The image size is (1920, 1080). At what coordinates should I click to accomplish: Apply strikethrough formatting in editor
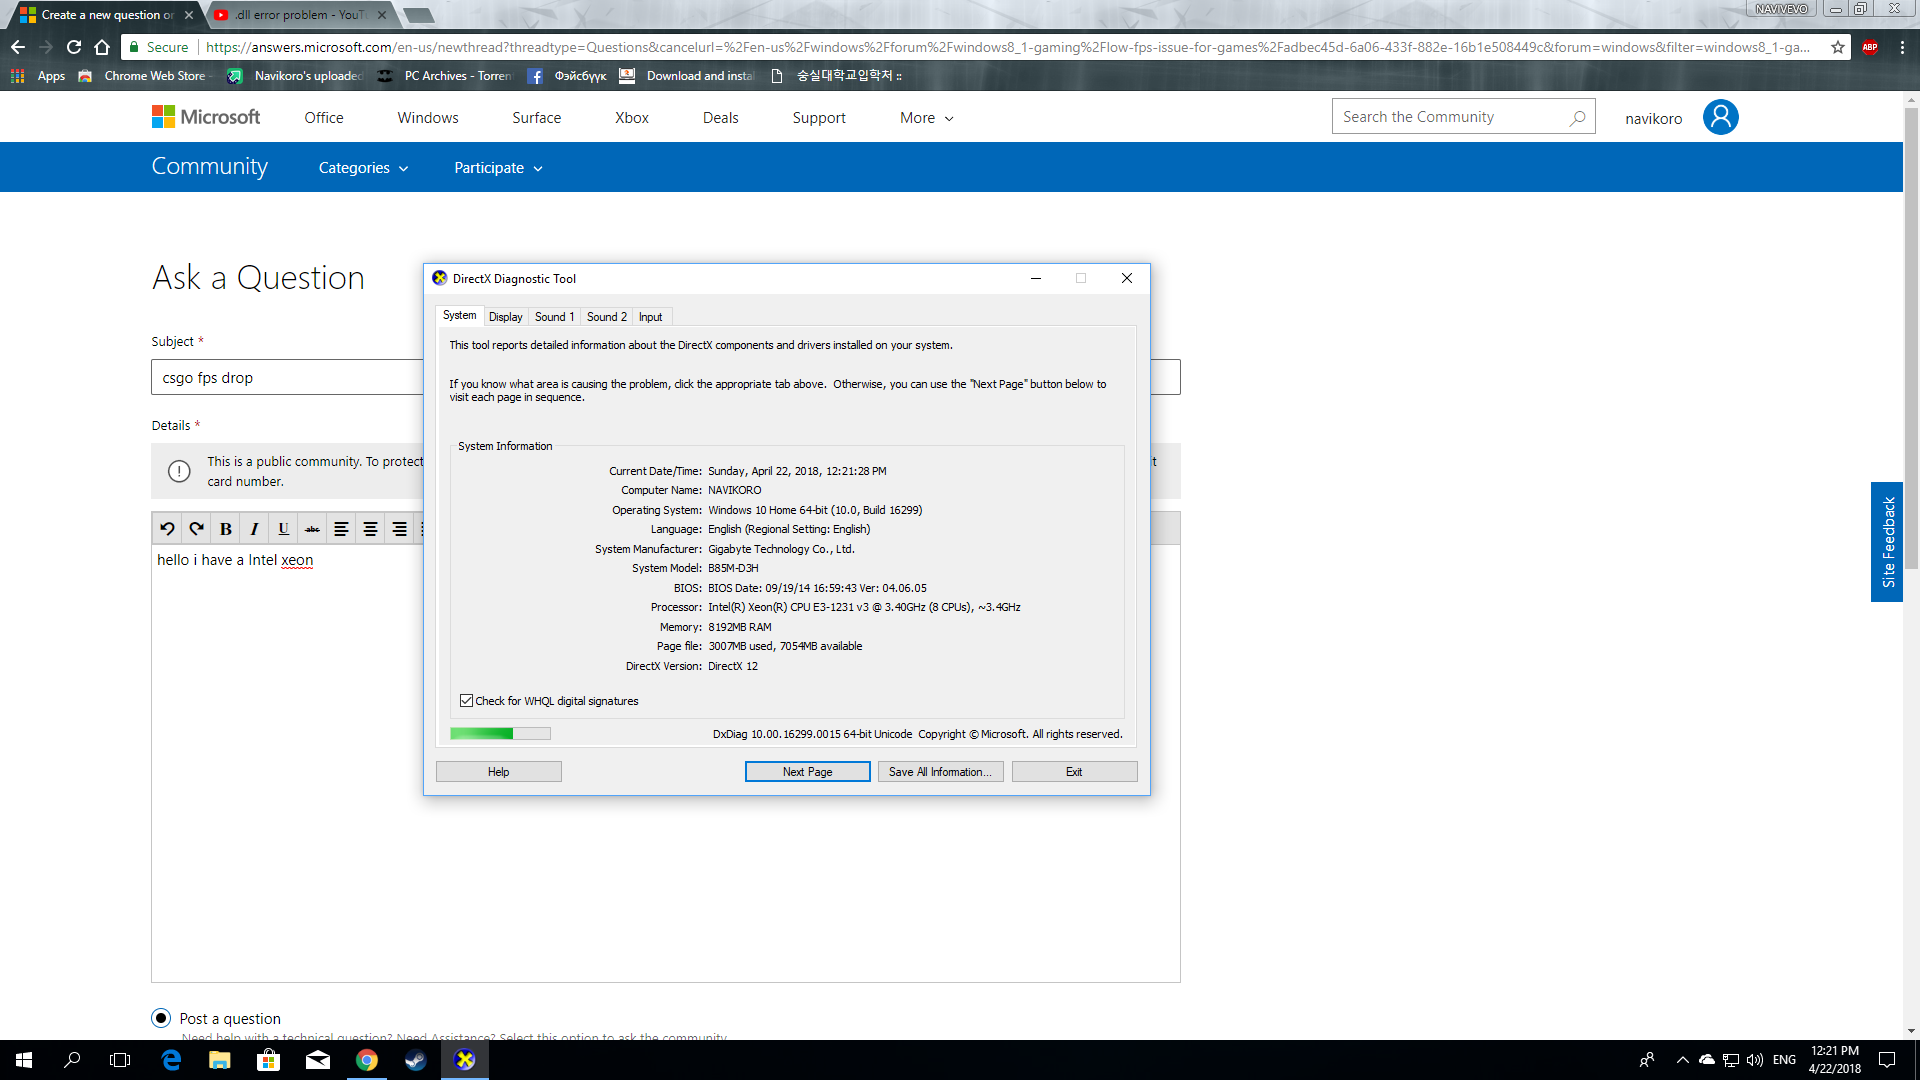313,529
